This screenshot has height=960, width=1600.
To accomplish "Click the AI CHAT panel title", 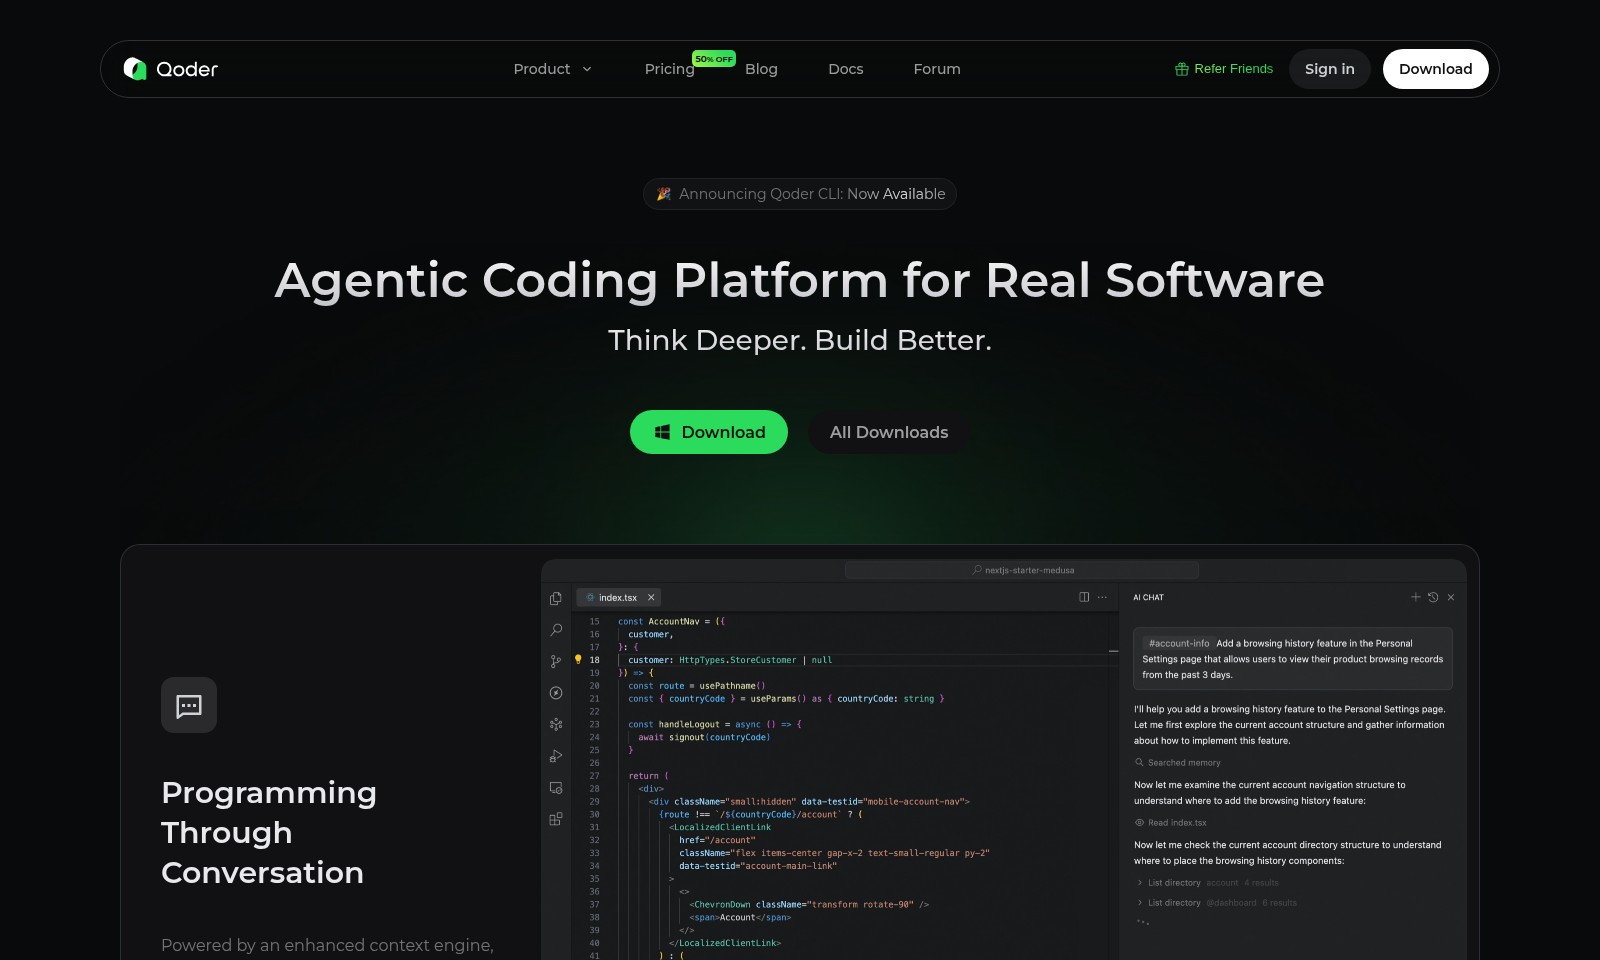I will coord(1148,597).
